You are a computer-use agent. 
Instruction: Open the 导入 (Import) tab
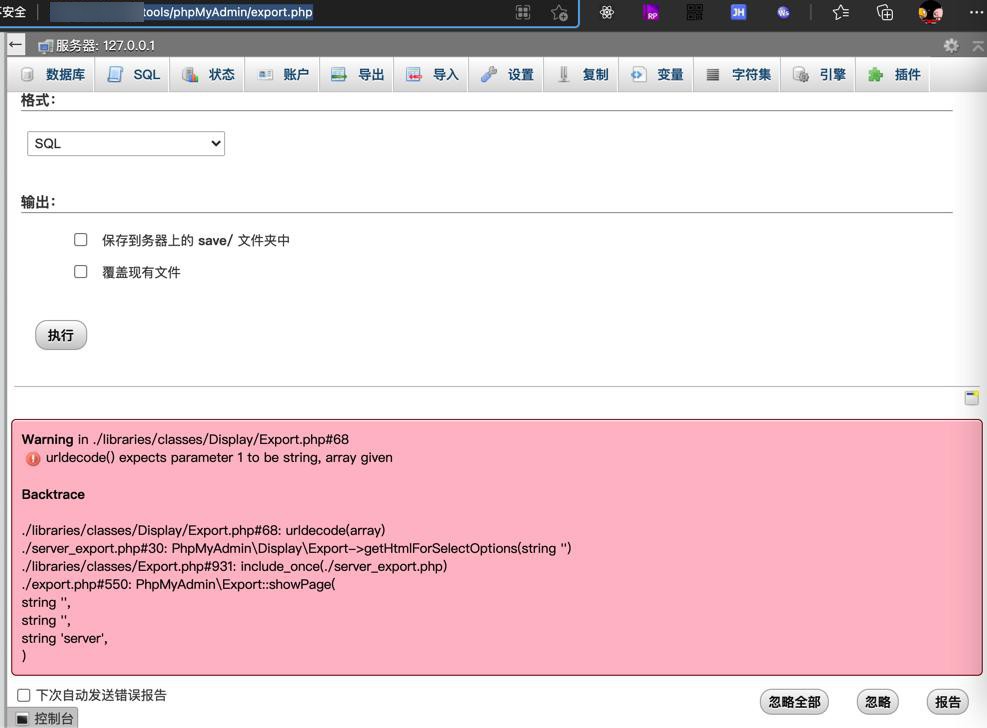tap(432, 74)
